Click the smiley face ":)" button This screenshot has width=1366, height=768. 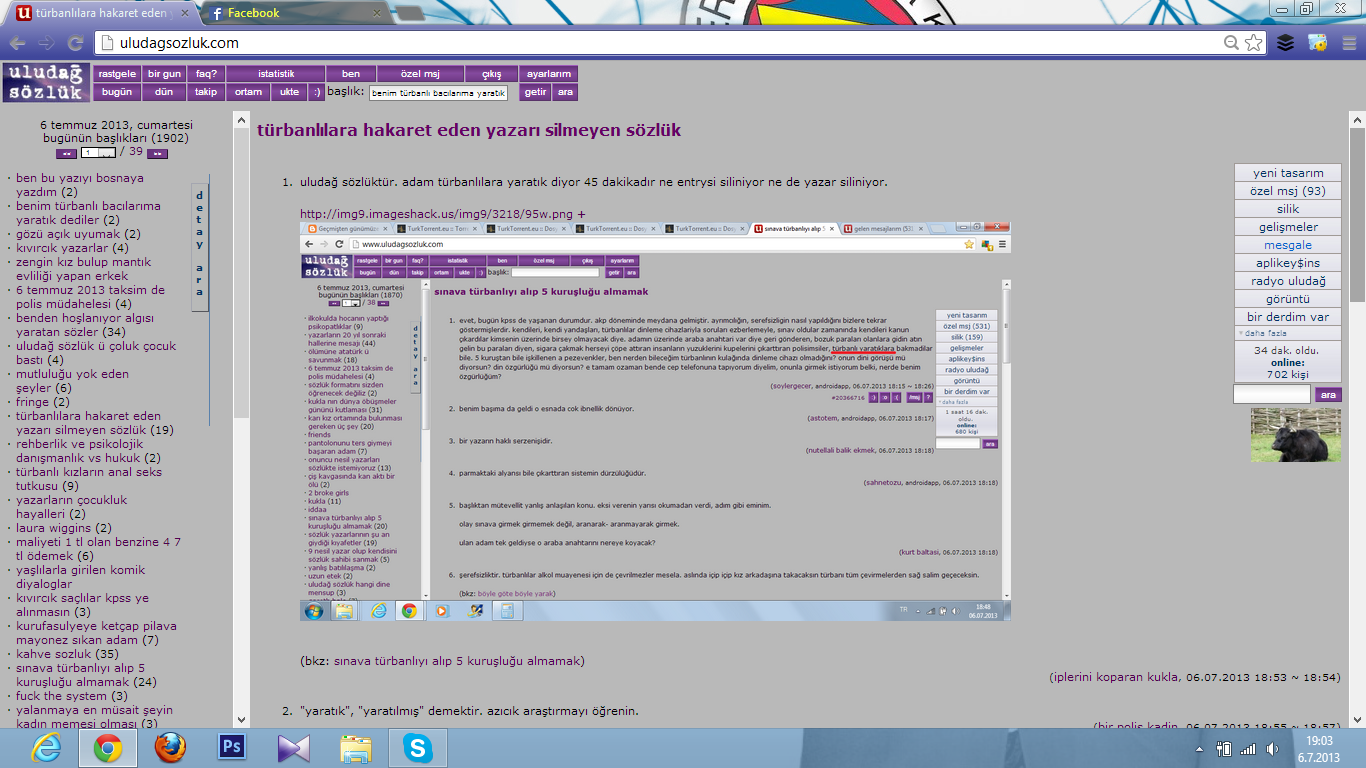pos(316,92)
